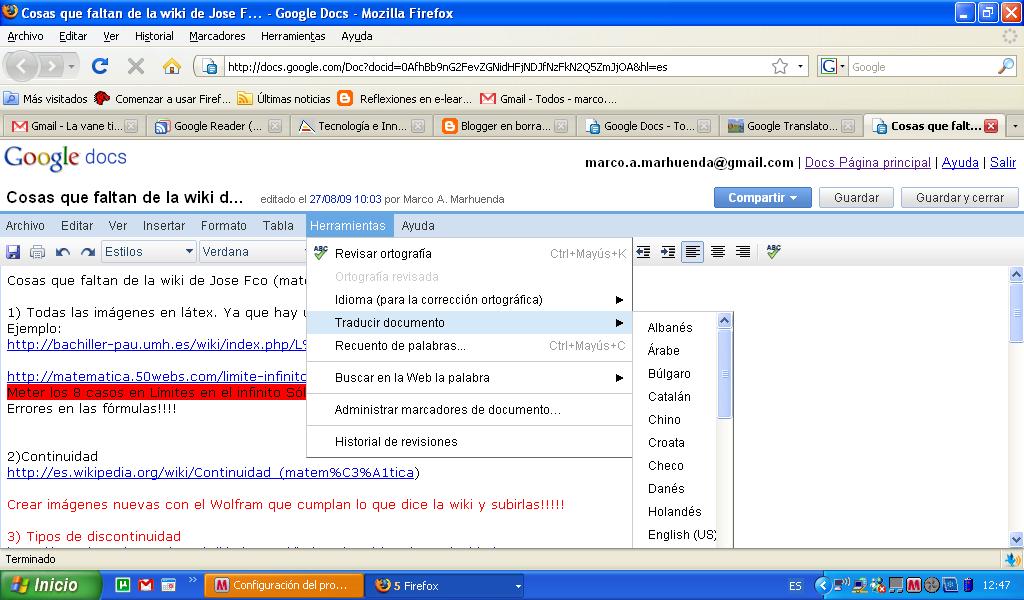Close the Cosas que falt... browser tab
This screenshot has width=1024, height=600.
click(x=991, y=126)
